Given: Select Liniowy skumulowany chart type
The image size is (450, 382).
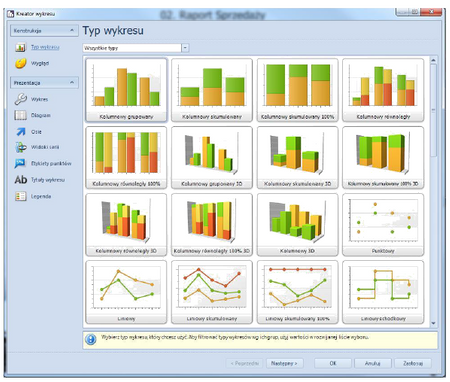Looking at the screenshot, I should tap(212, 292).
